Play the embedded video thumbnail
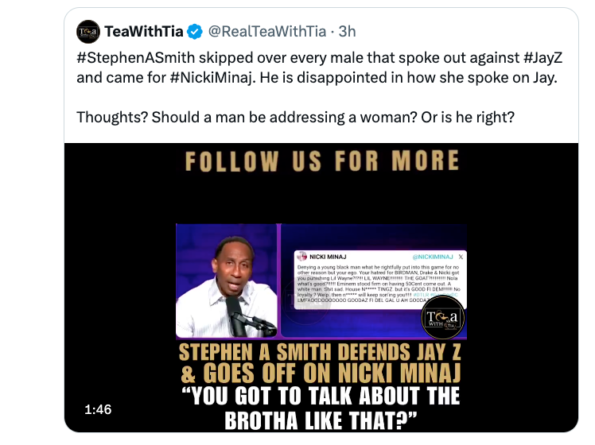Viewport: 595px width, 445px height. (321, 288)
